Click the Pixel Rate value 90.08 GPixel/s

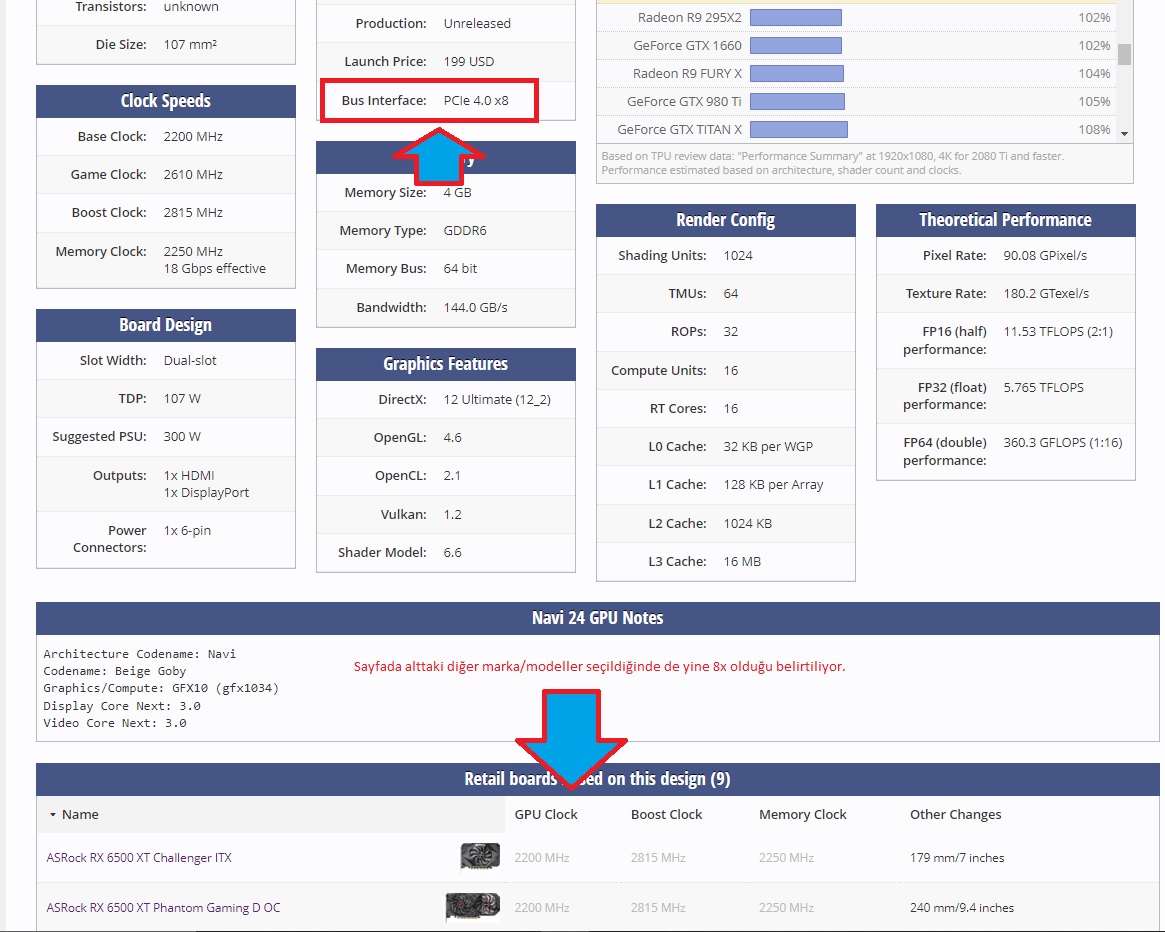pos(1045,256)
